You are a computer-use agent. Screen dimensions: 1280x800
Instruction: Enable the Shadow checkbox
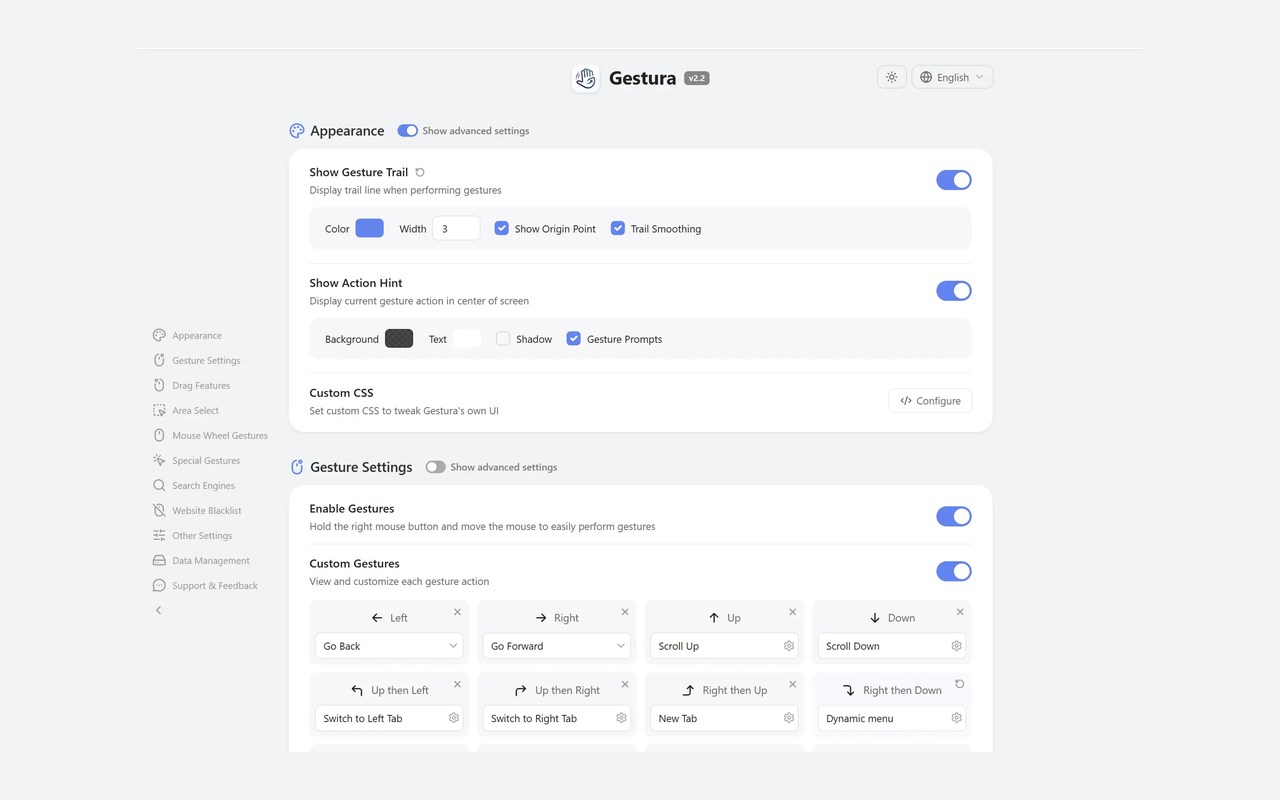[503, 339]
